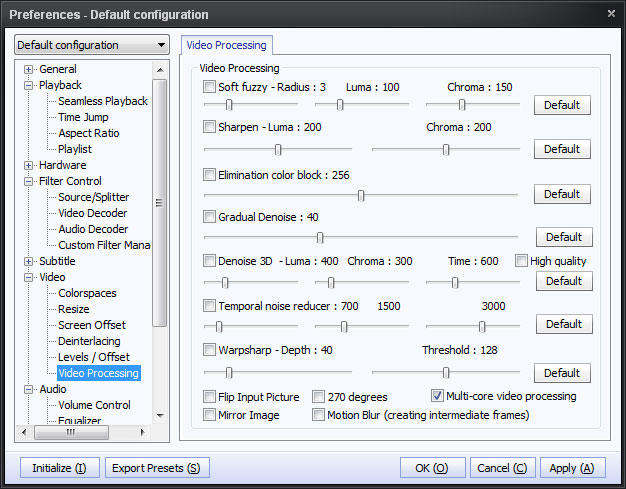Open Custom Filter Manager item

click(104, 245)
